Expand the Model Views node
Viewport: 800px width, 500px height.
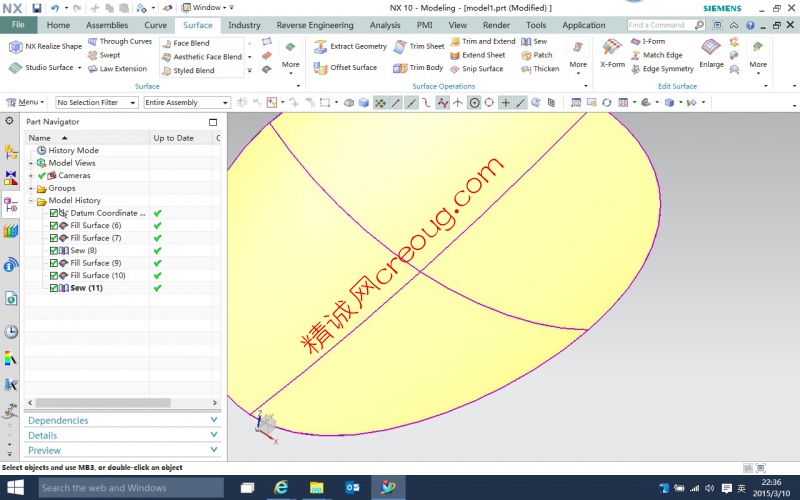tap(31, 163)
